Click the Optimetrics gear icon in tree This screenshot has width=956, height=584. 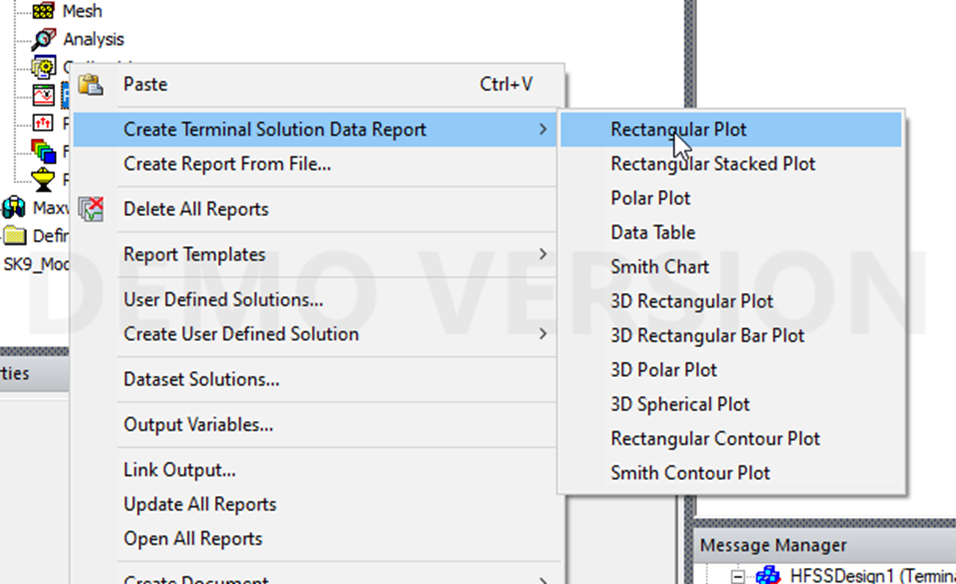(43, 68)
